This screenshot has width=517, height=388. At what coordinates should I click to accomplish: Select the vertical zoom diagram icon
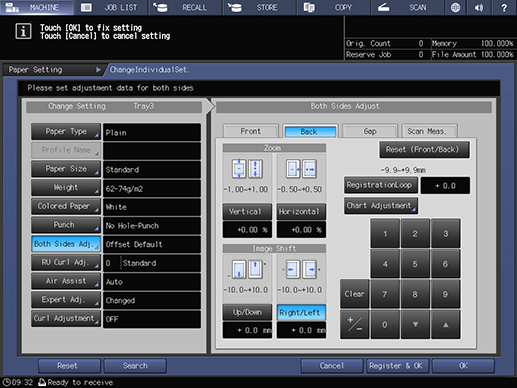pos(247,169)
